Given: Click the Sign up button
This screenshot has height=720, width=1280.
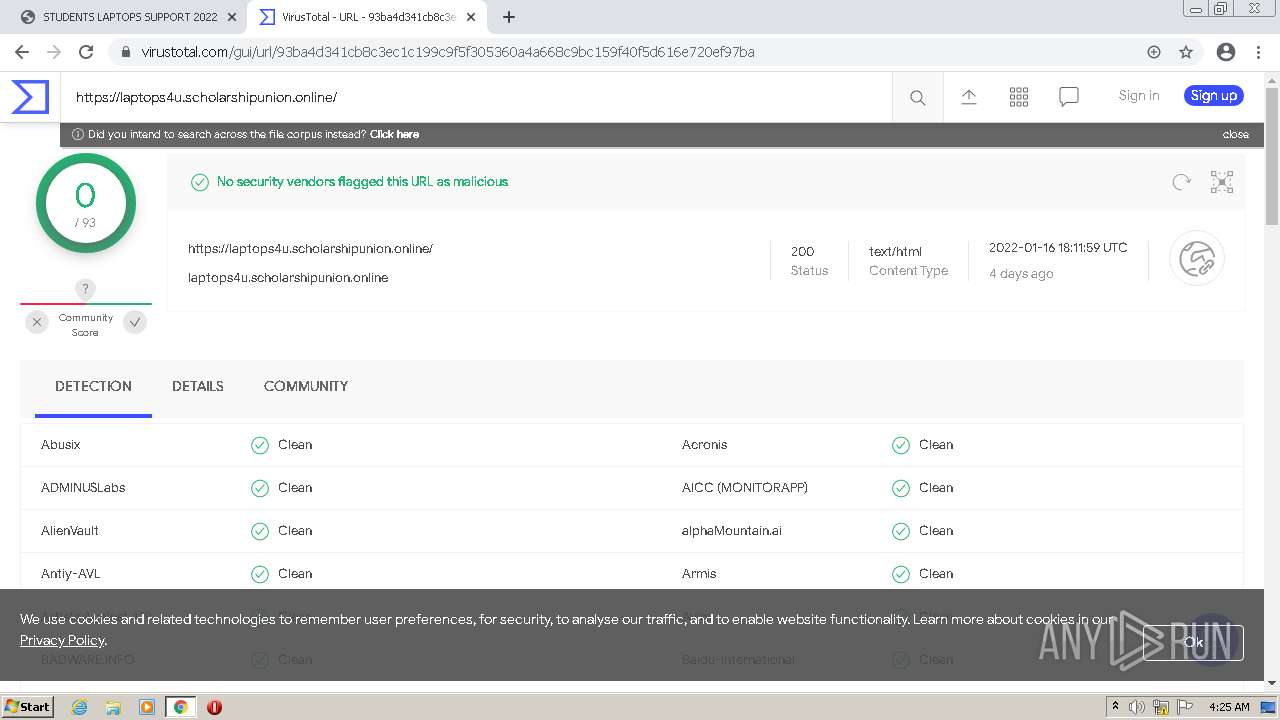Looking at the screenshot, I should click(1214, 96).
